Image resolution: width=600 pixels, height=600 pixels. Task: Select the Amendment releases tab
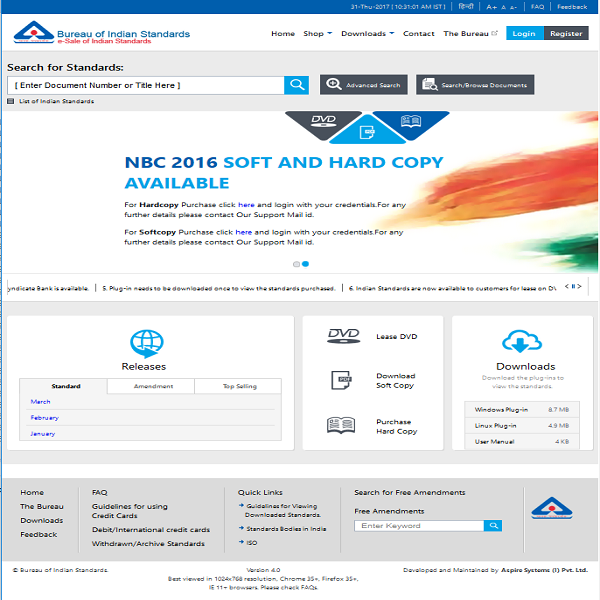point(151,386)
